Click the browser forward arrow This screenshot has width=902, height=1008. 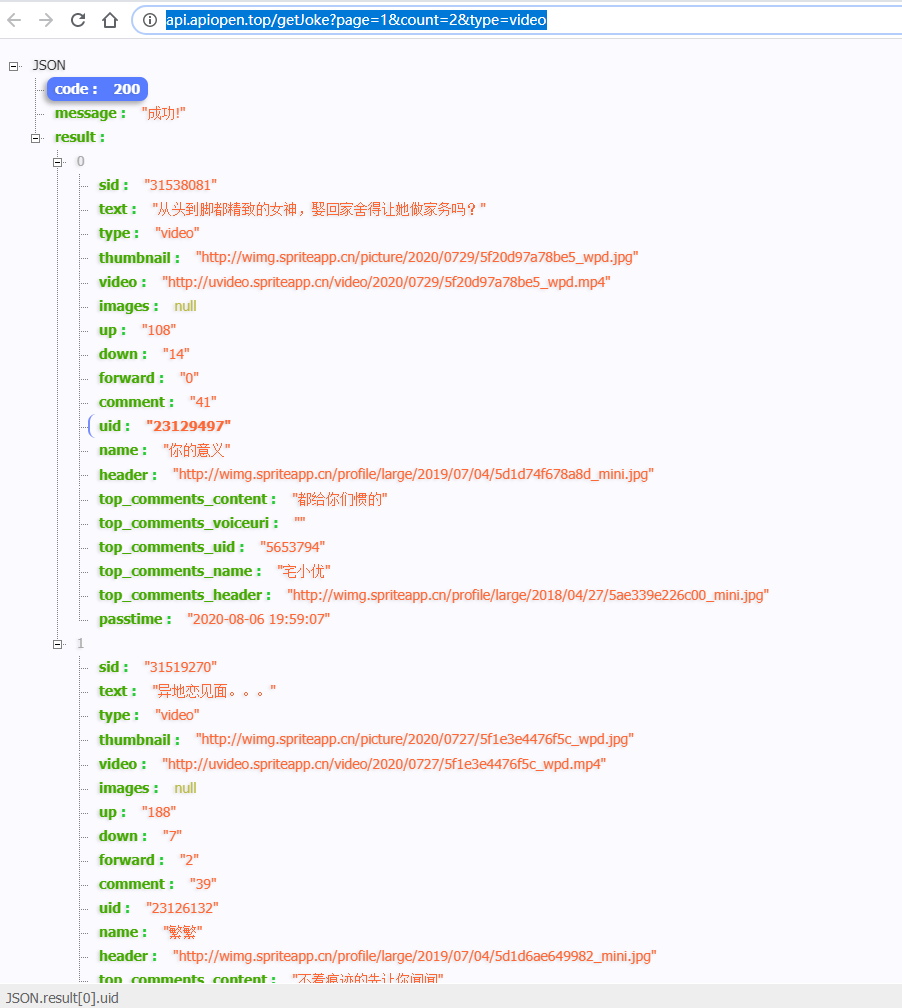pyautogui.click(x=46, y=20)
